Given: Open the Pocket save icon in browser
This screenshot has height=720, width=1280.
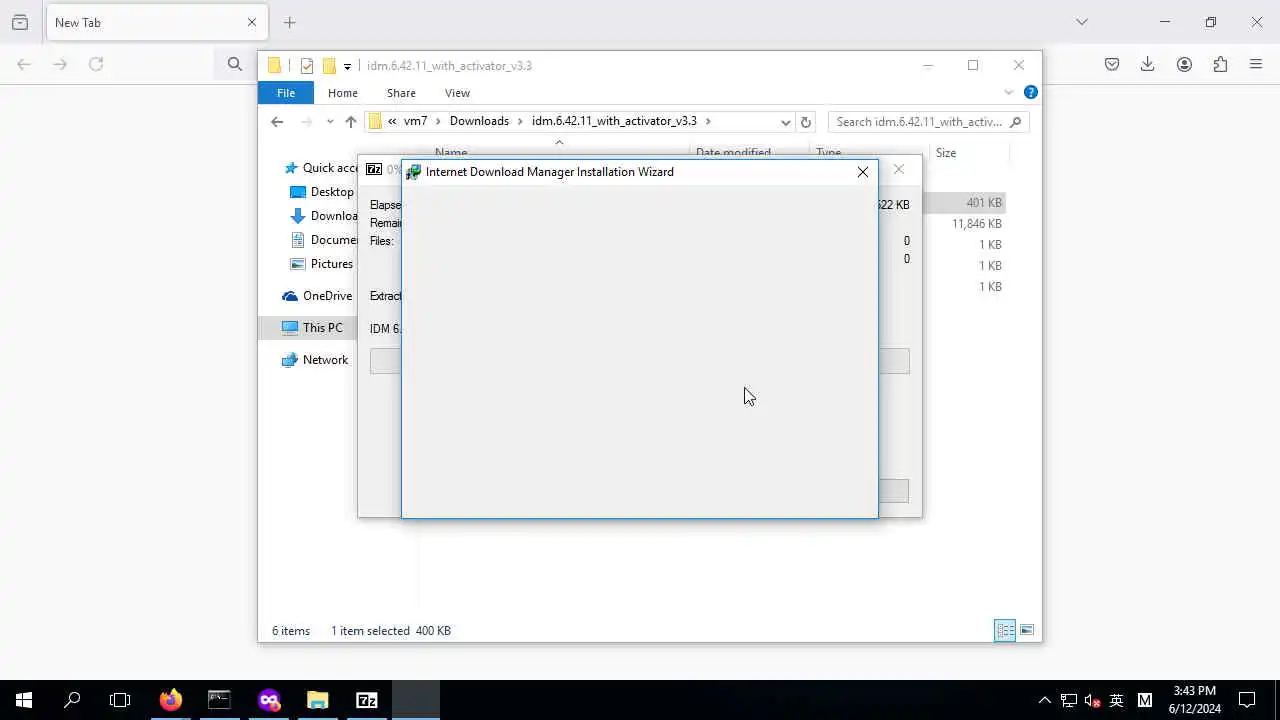Looking at the screenshot, I should [x=1112, y=64].
